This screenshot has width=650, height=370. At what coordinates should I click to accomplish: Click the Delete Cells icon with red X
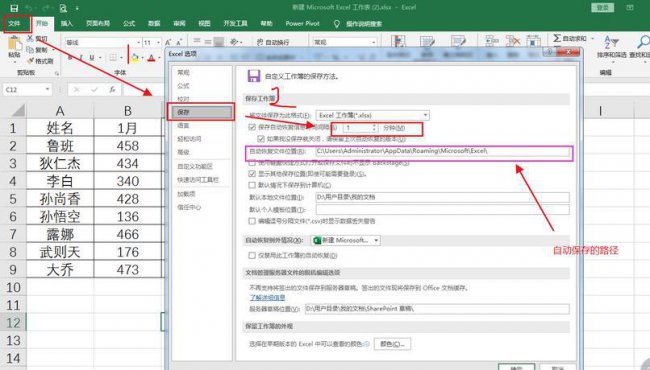513,41
